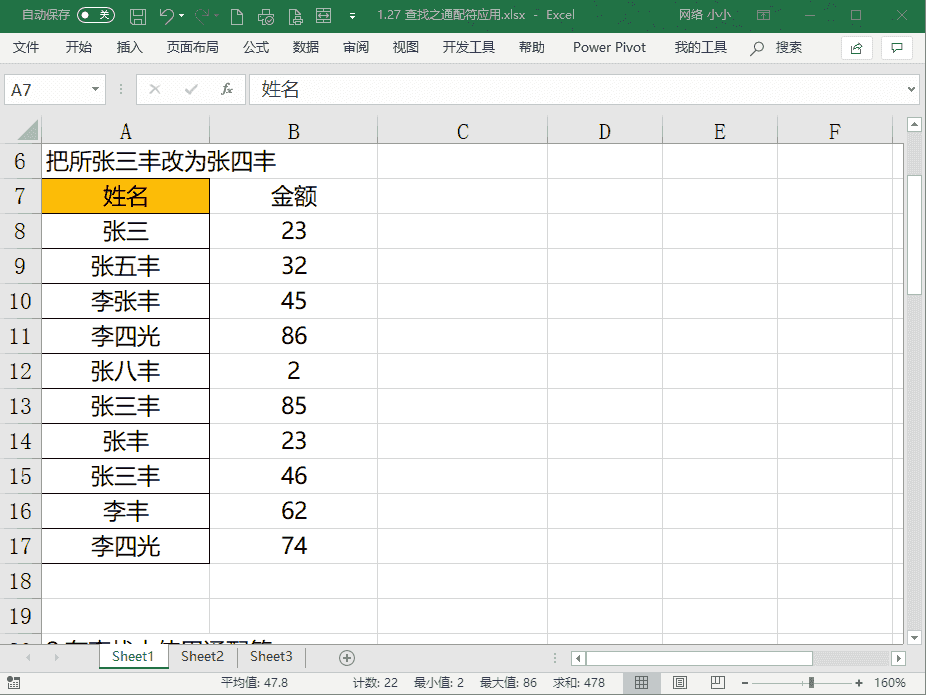Click the Ribbon Display Options icon
This screenshot has width=926, height=695.
764,15
